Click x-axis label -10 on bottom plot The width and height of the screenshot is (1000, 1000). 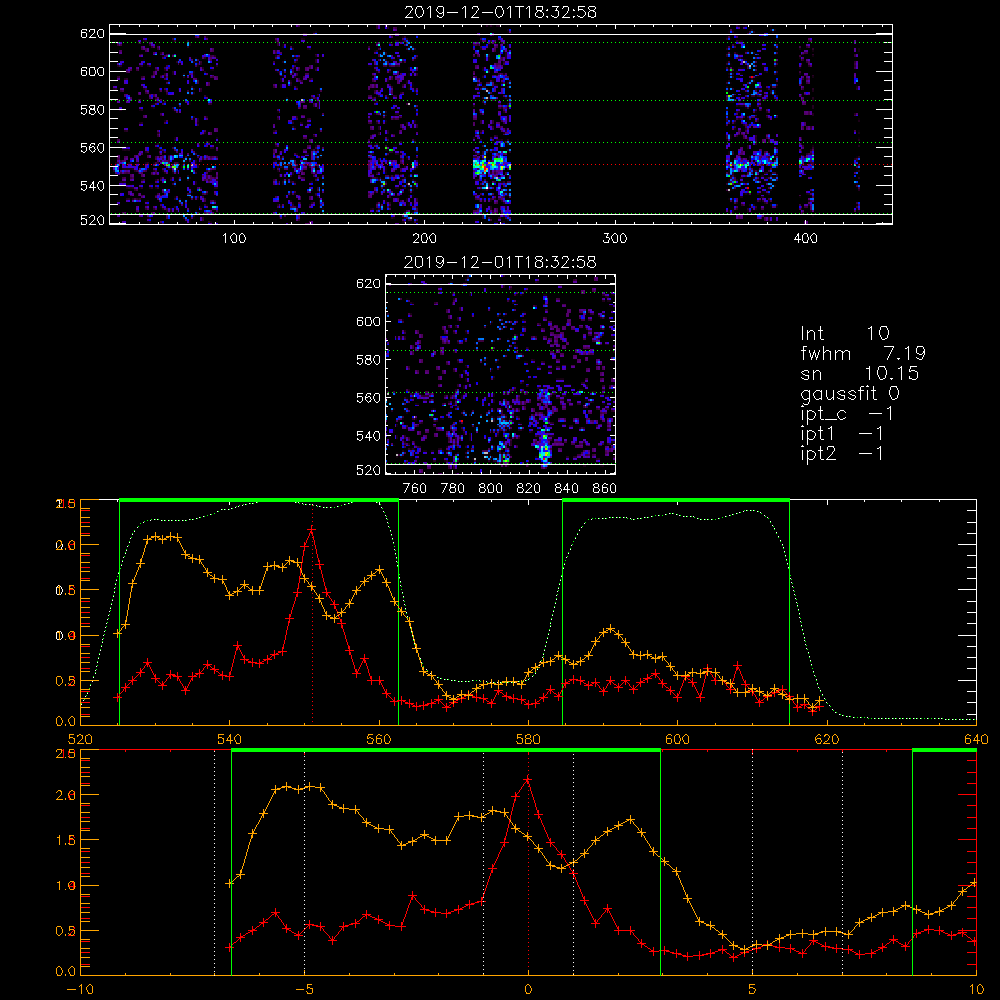(80, 989)
